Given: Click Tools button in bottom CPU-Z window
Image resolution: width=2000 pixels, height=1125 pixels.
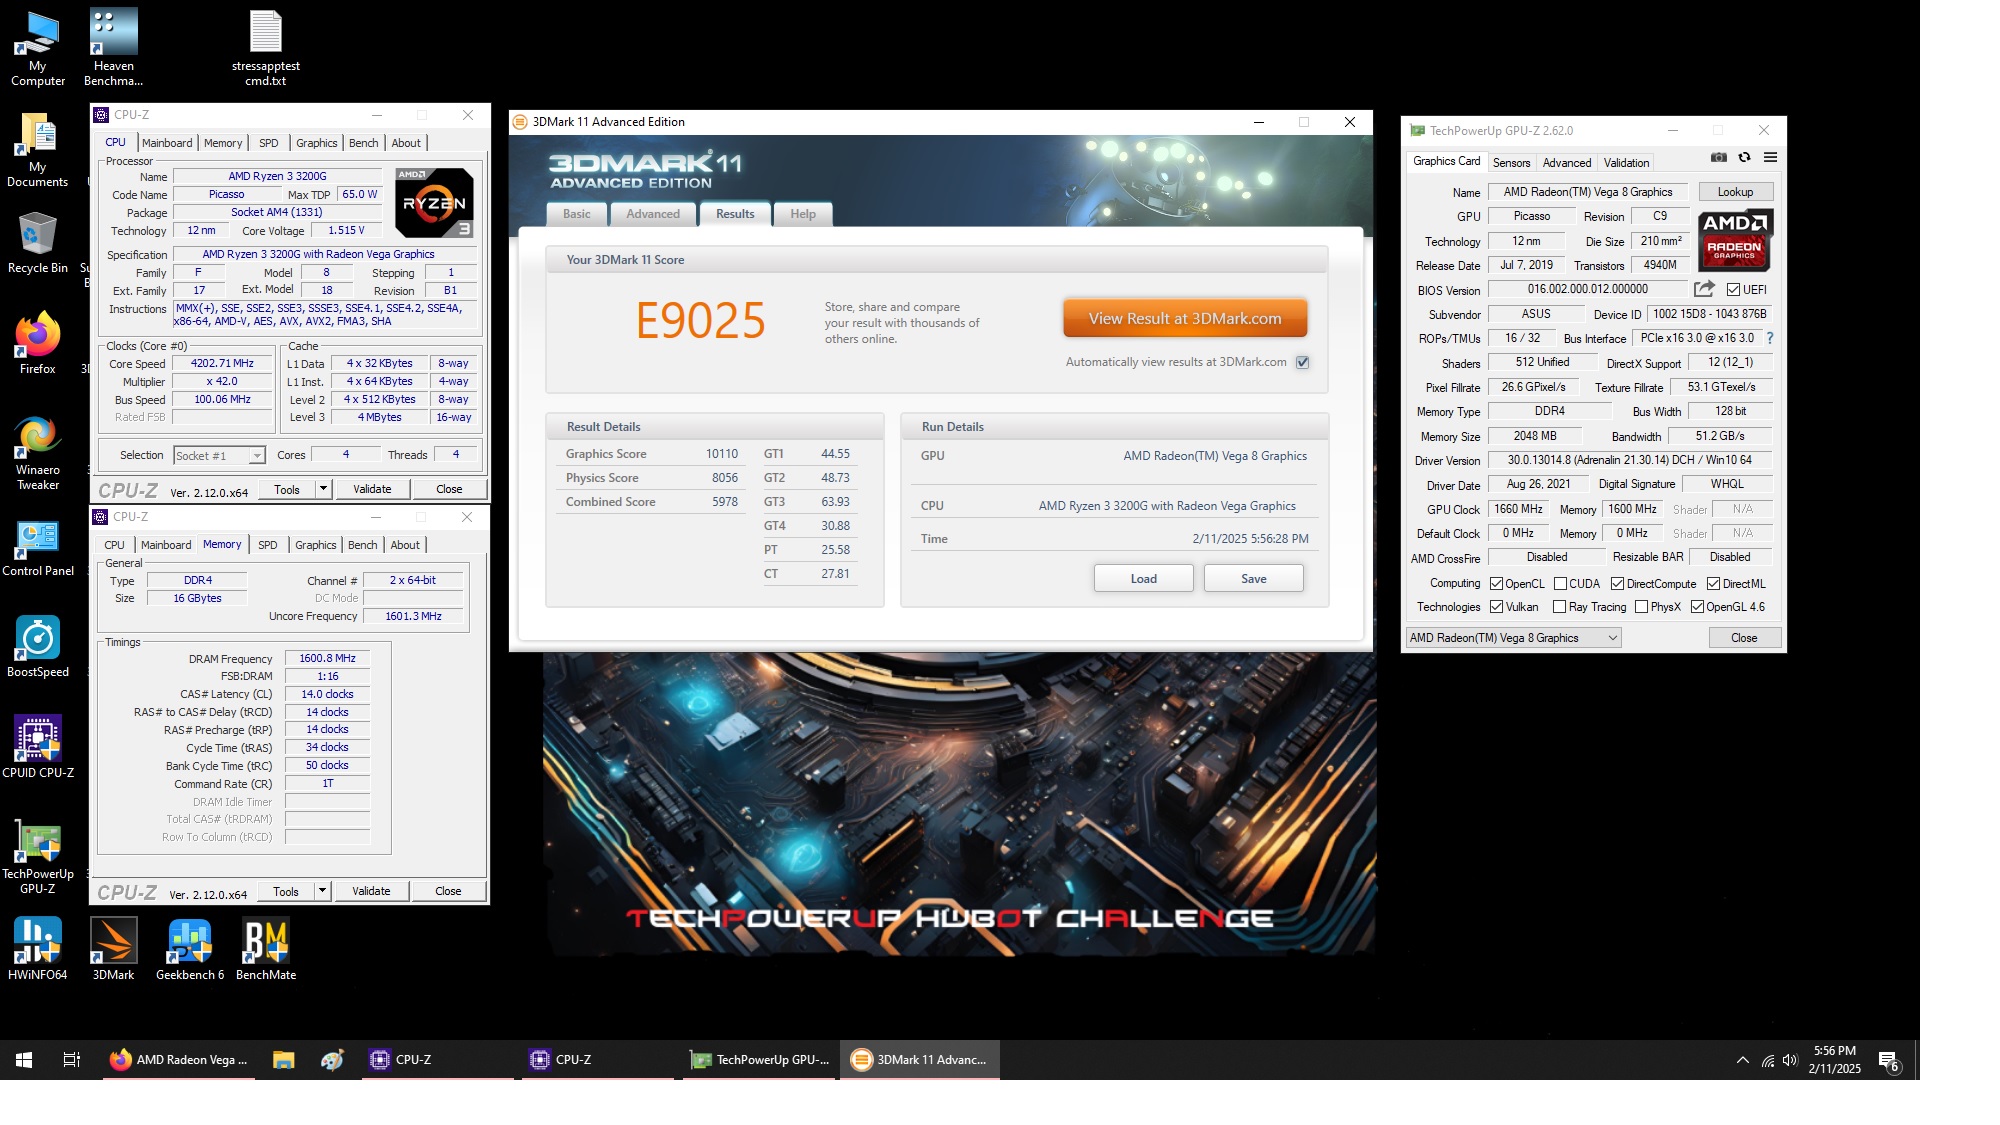Looking at the screenshot, I should pyautogui.click(x=286, y=891).
